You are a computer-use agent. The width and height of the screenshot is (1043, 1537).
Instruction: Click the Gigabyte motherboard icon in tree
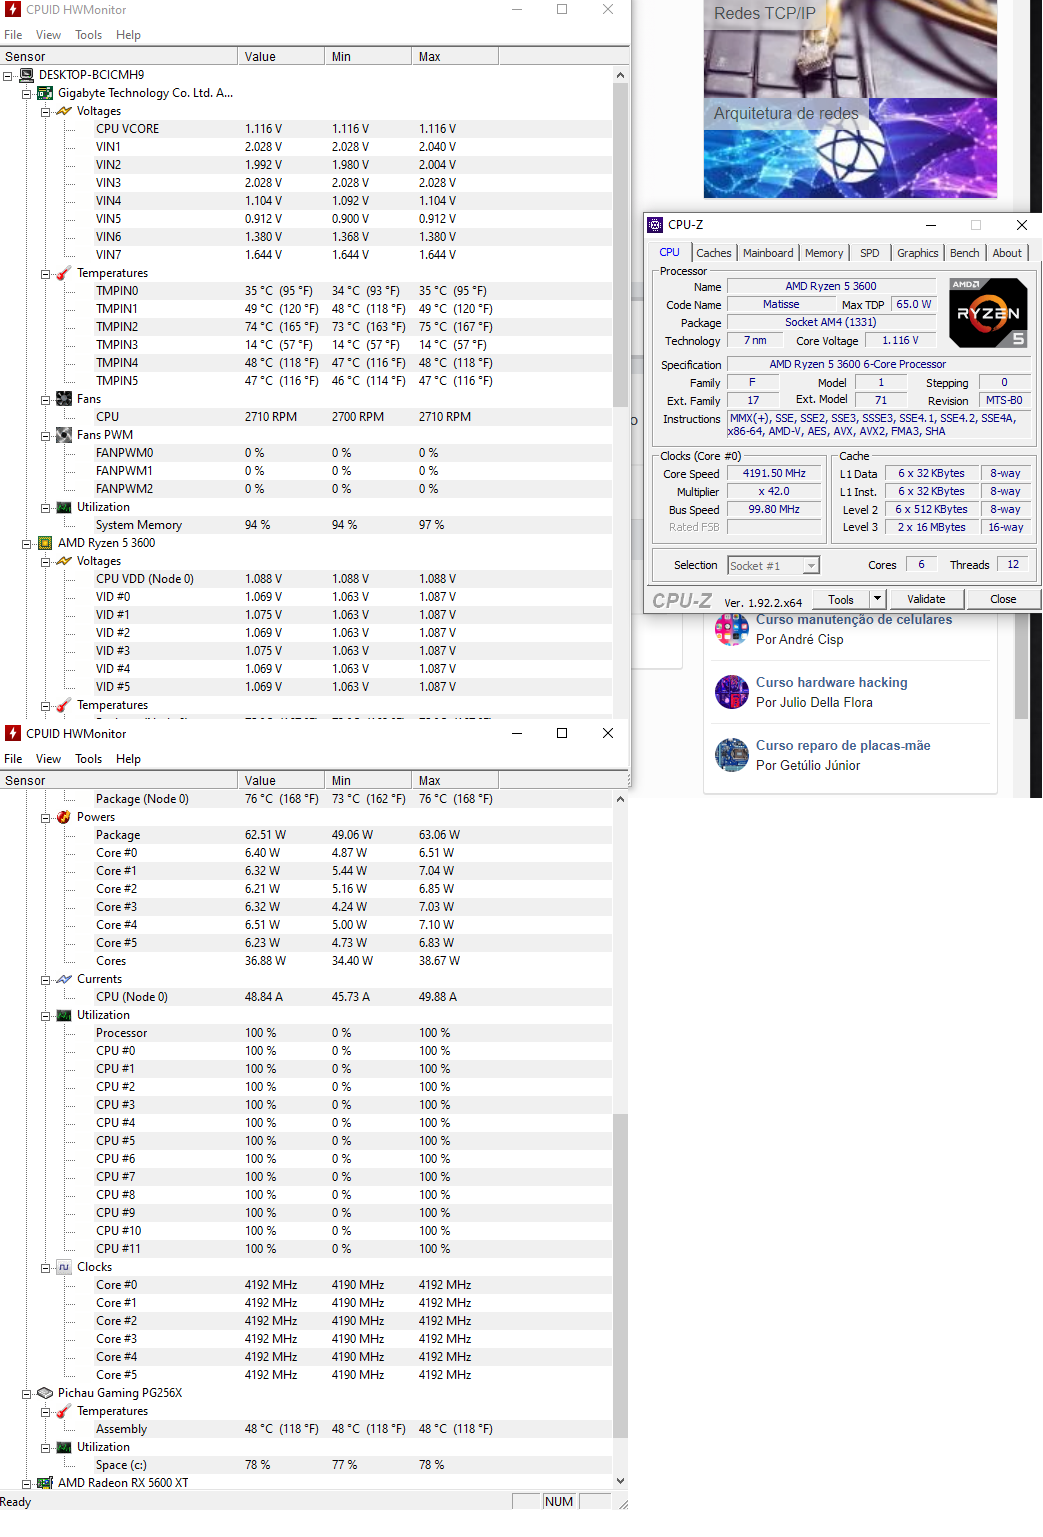point(45,93)
